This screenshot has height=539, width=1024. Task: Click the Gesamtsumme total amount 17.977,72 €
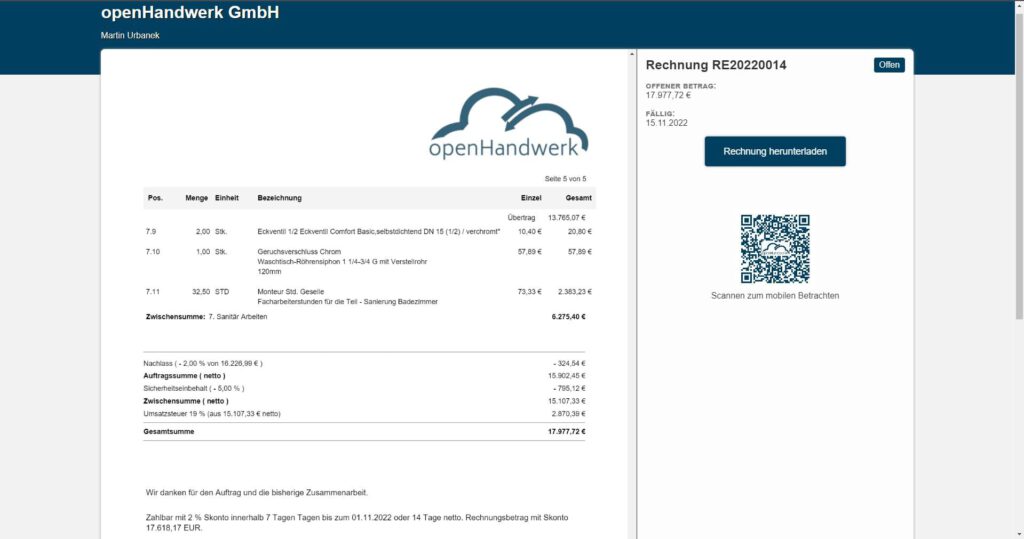click(x=566, y=432)
